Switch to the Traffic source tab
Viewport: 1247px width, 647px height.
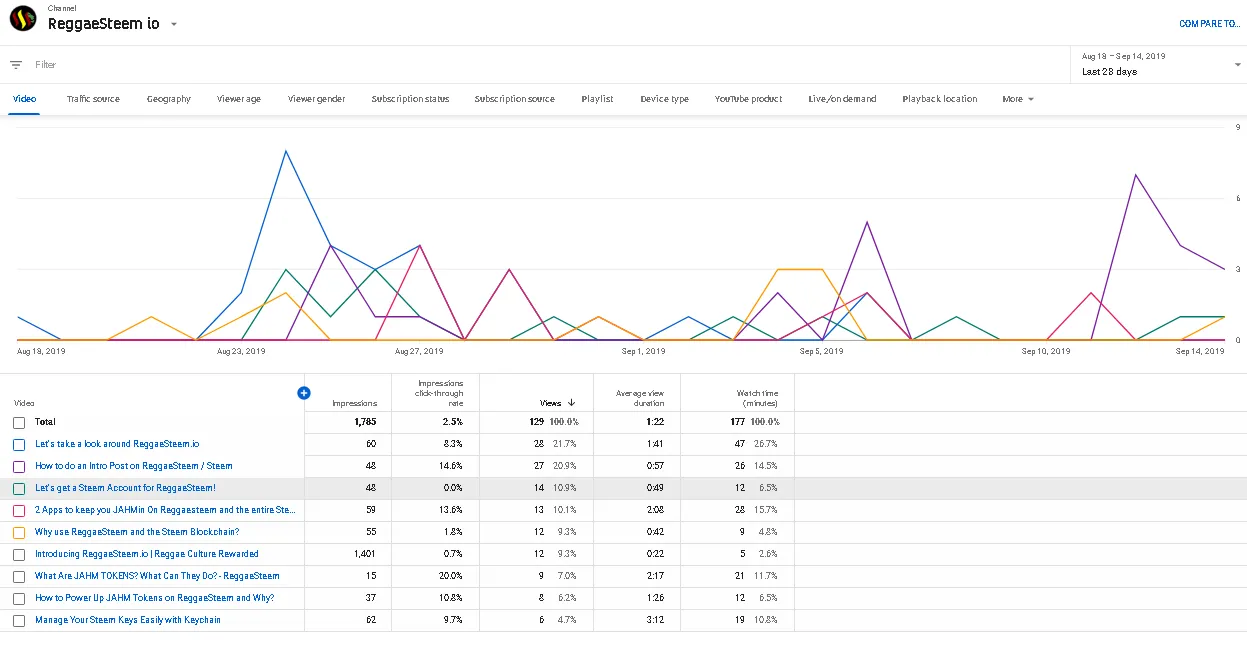(x=93, y=99)
